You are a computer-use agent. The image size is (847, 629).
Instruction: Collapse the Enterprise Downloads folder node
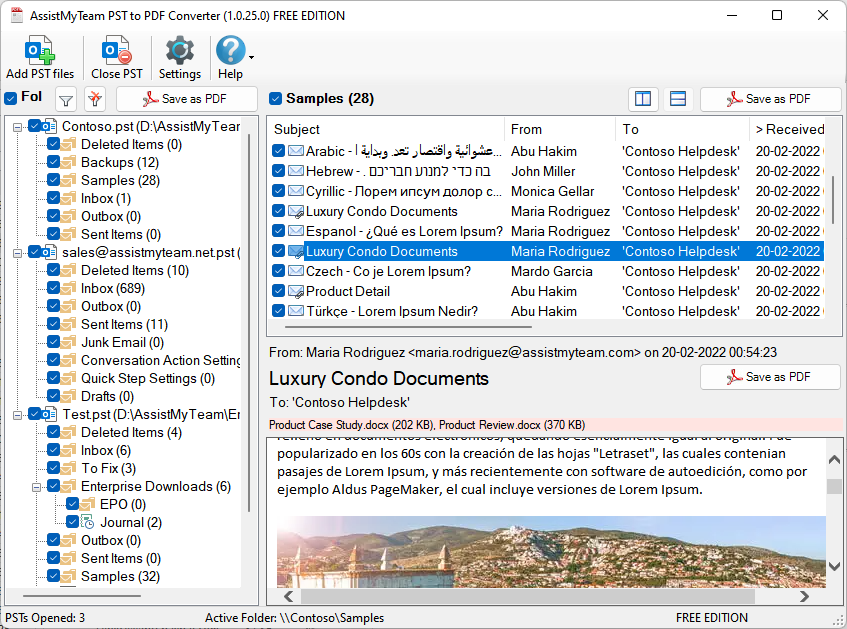(x=36, y=486)
